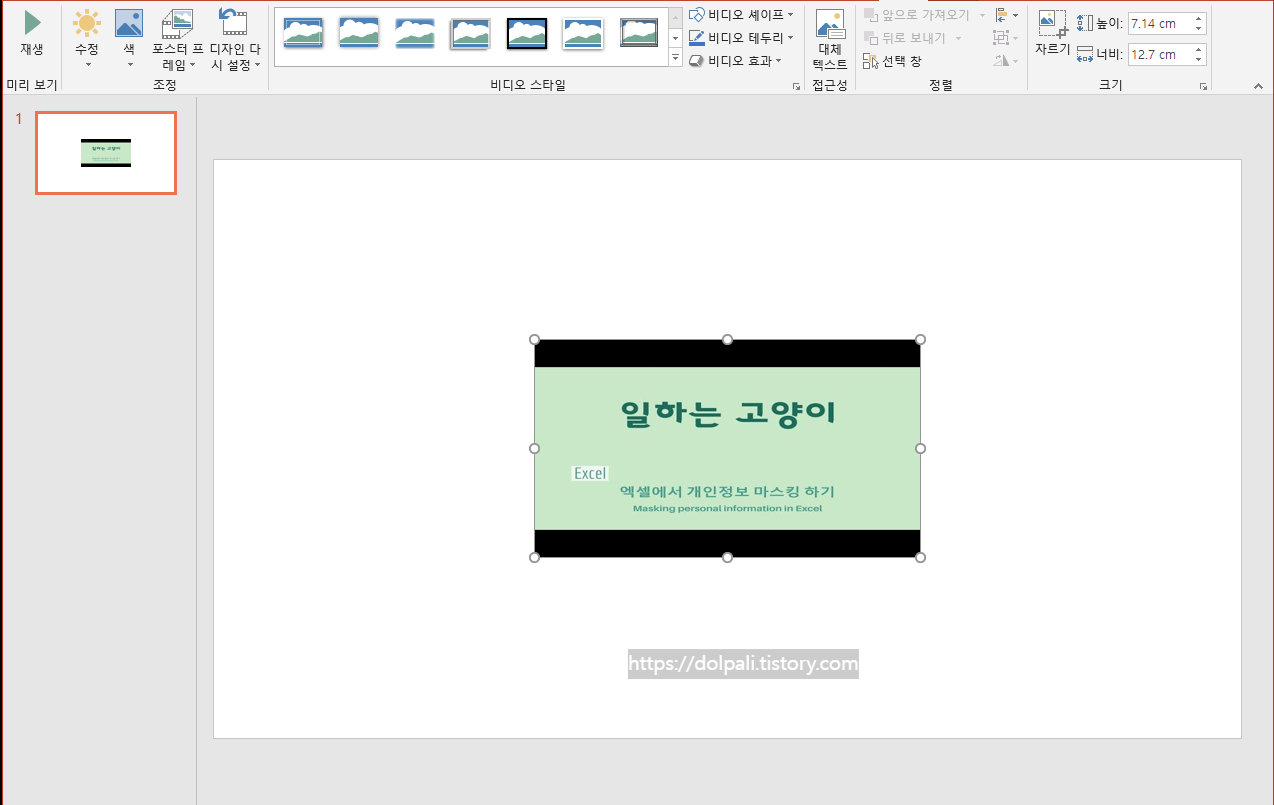
Task: Click 대체 텍스트 alt text button
Action: [830, 40]
